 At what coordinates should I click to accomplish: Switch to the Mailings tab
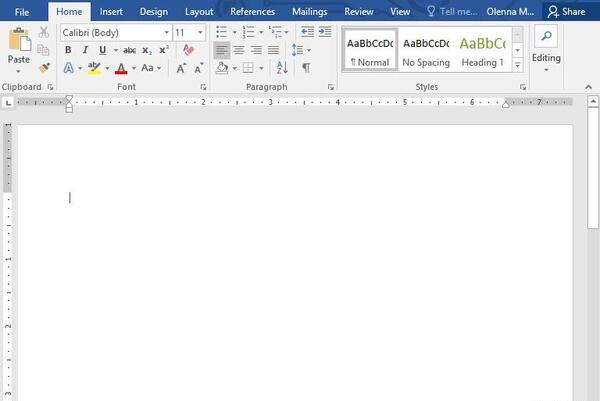[310, 12]
